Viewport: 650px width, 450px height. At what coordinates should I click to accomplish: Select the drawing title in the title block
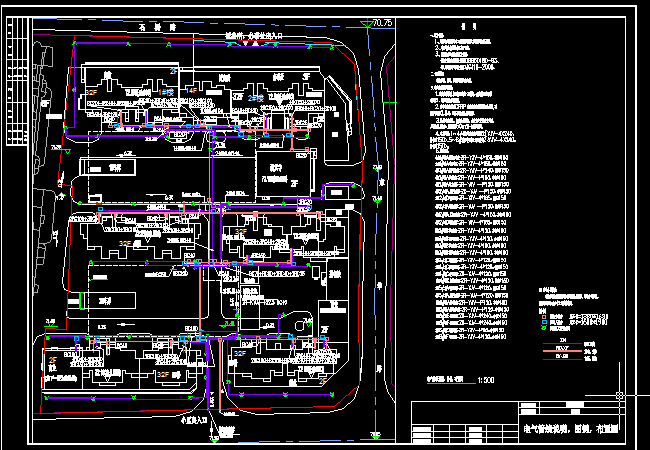tap(572, 429)
